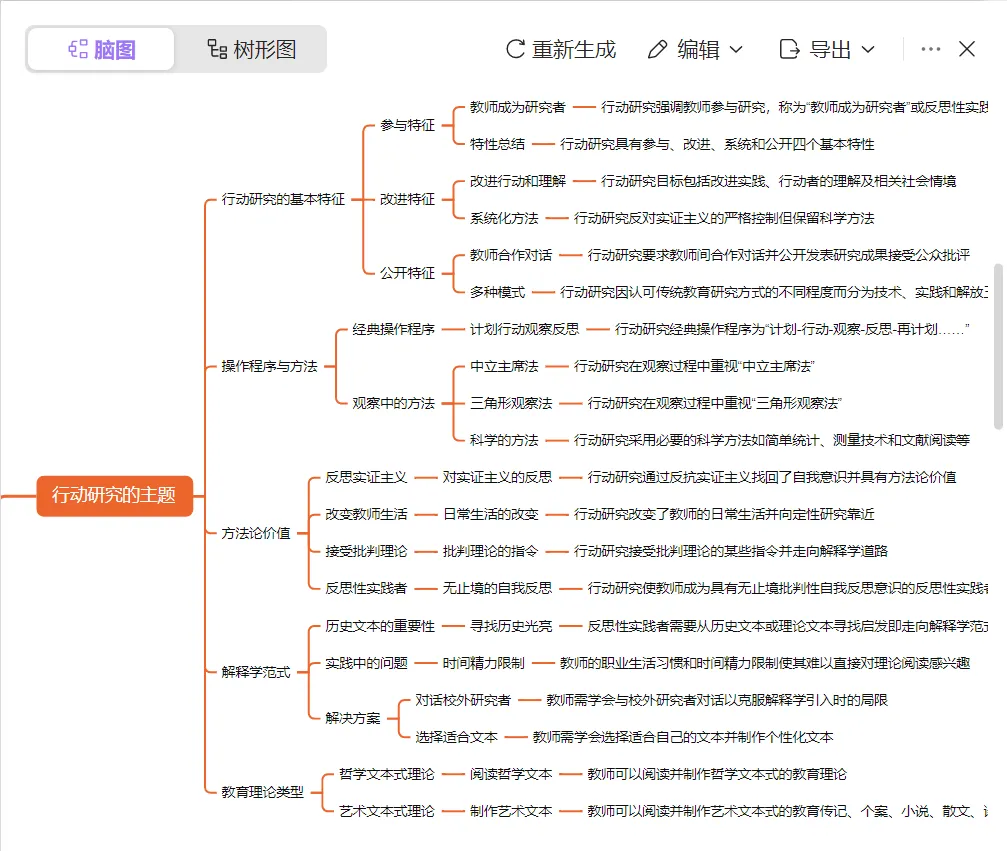This screenshot has height=851, width=1007.
Task: Click the 树形图 tree diagram icon
Action: [x=217, y=49]
